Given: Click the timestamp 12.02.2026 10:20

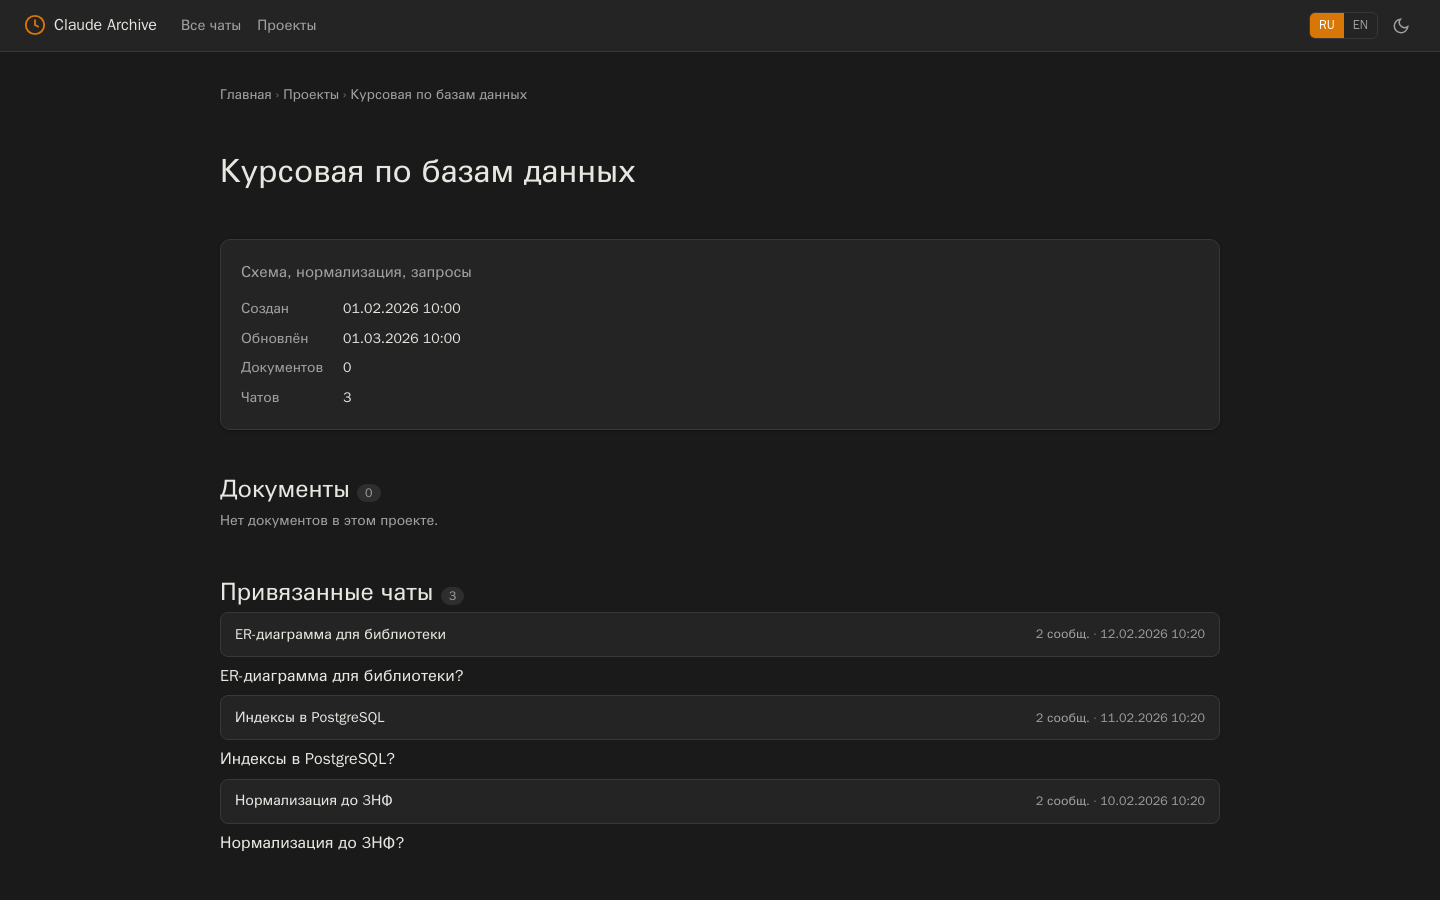Looking at the screenshot, I should click(1152, 634).
